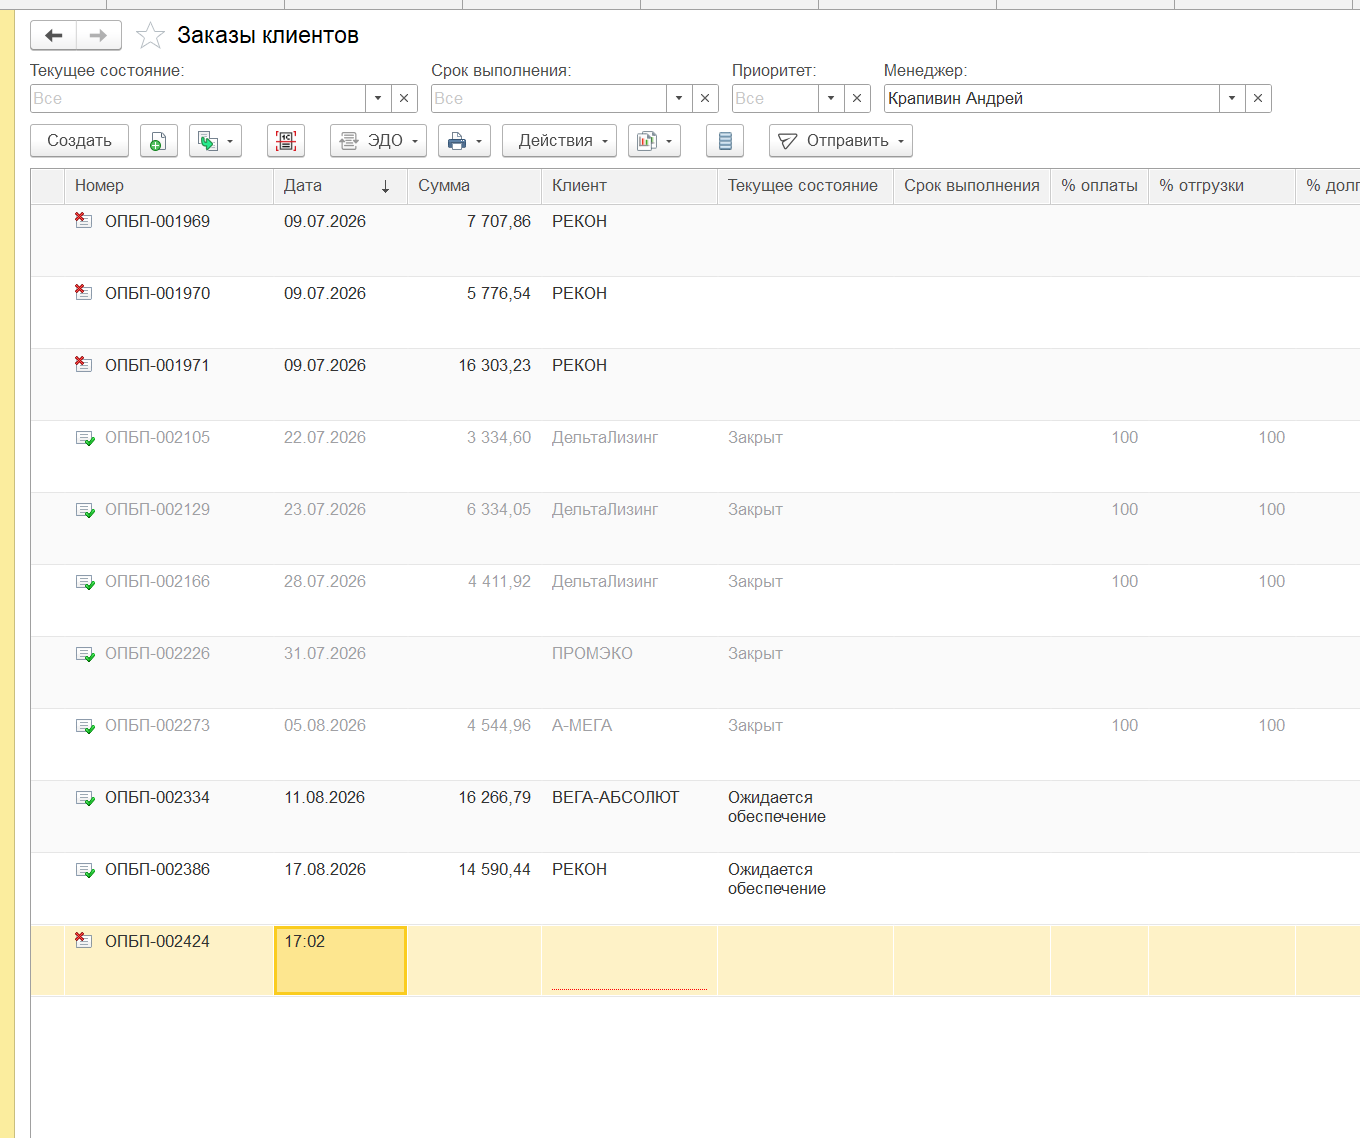Expand the Менеджер filter dropdown
Viewport: 1360px width, 1138px height.
(x=1232, y=99)
